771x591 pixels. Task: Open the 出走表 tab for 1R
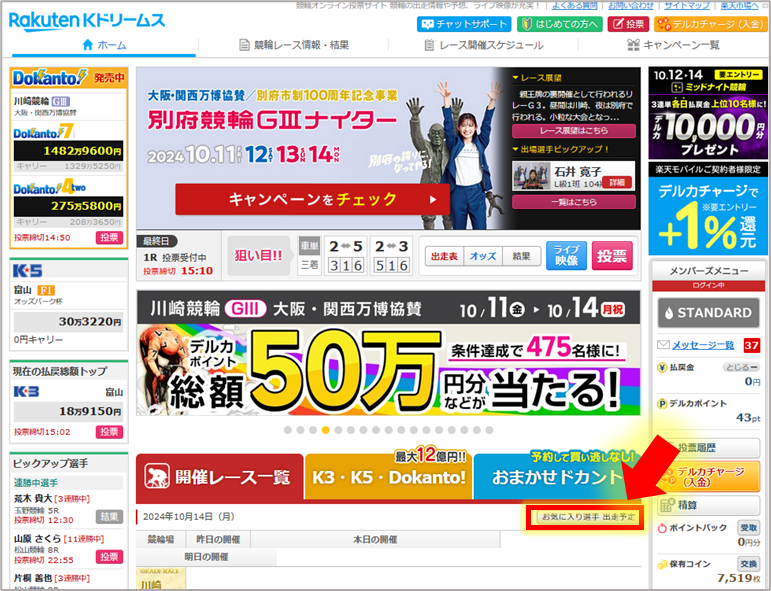[444, 256]
